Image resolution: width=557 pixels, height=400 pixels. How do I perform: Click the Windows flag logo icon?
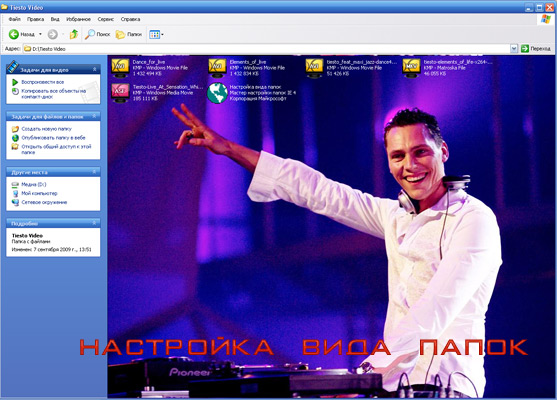click(x=546, y=19)
